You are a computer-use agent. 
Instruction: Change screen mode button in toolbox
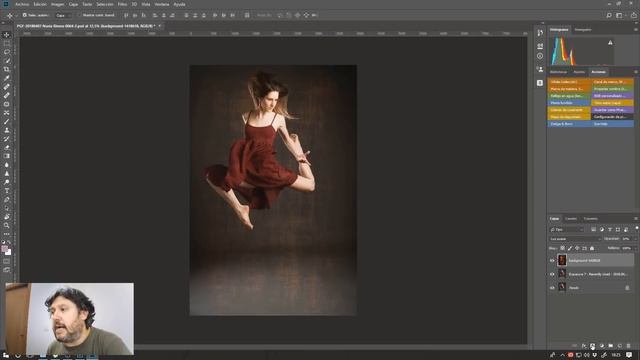[7, 270]
